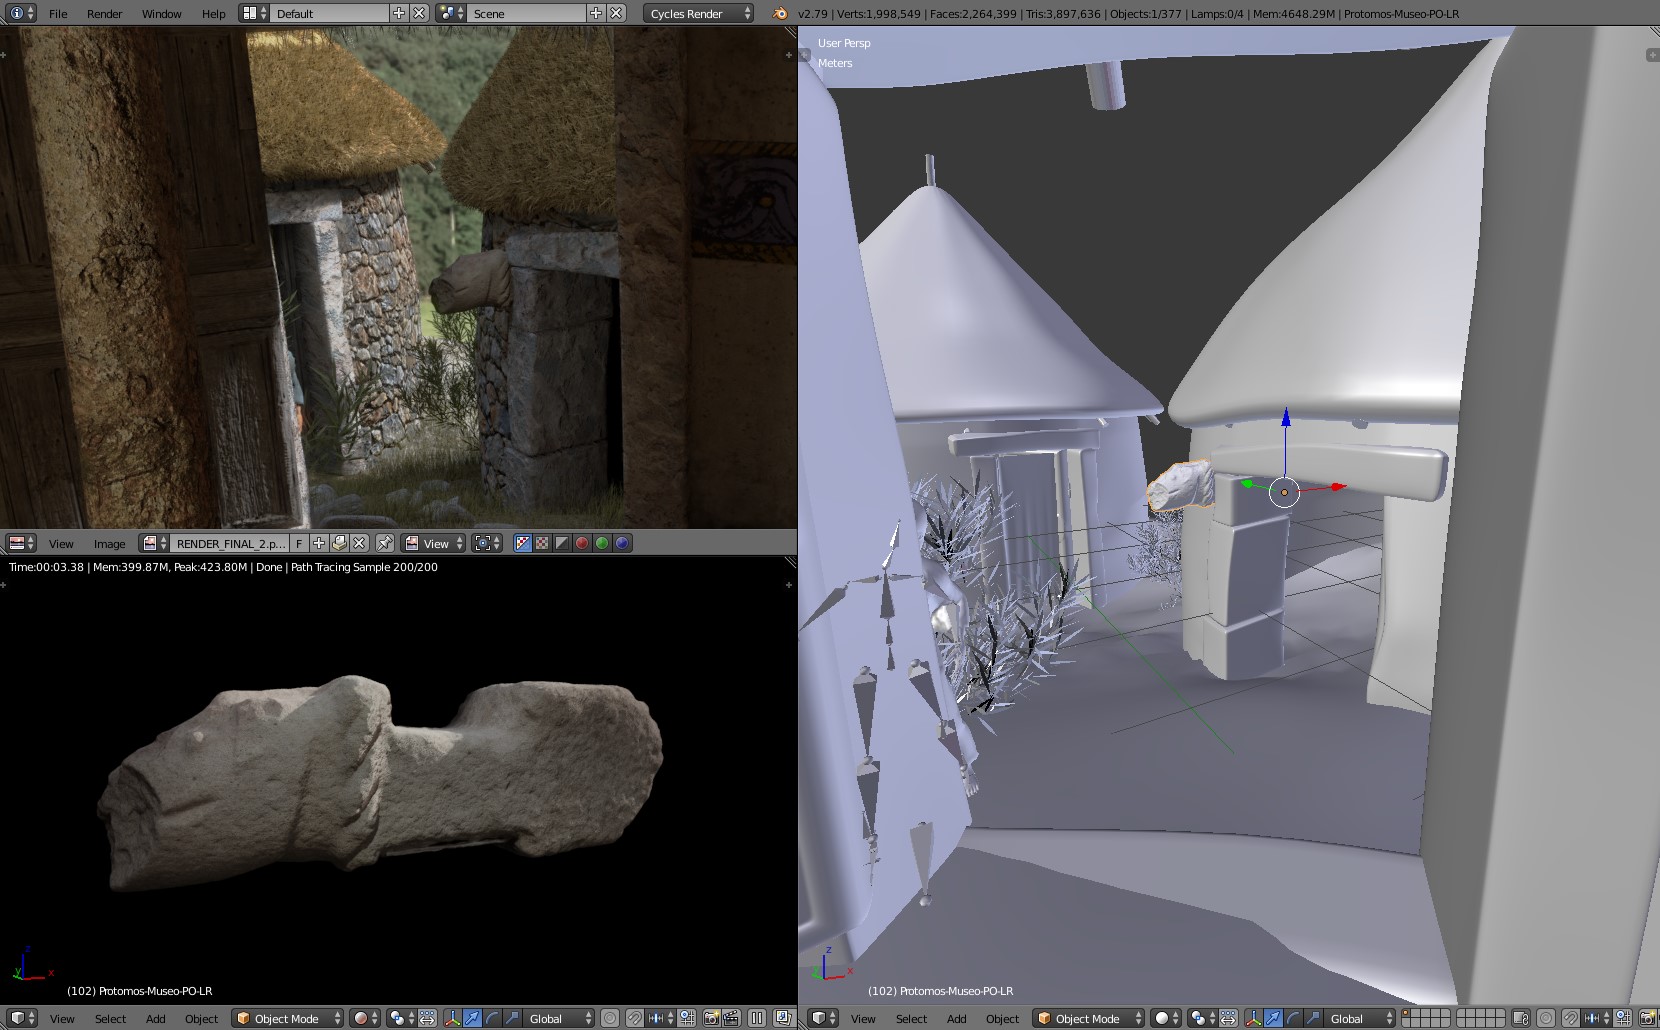This screenshot has height=1030, width=1660.
Task: Click the X to unlink RENDER_FINAL_2 image
Action: click(x=358, y=543)
